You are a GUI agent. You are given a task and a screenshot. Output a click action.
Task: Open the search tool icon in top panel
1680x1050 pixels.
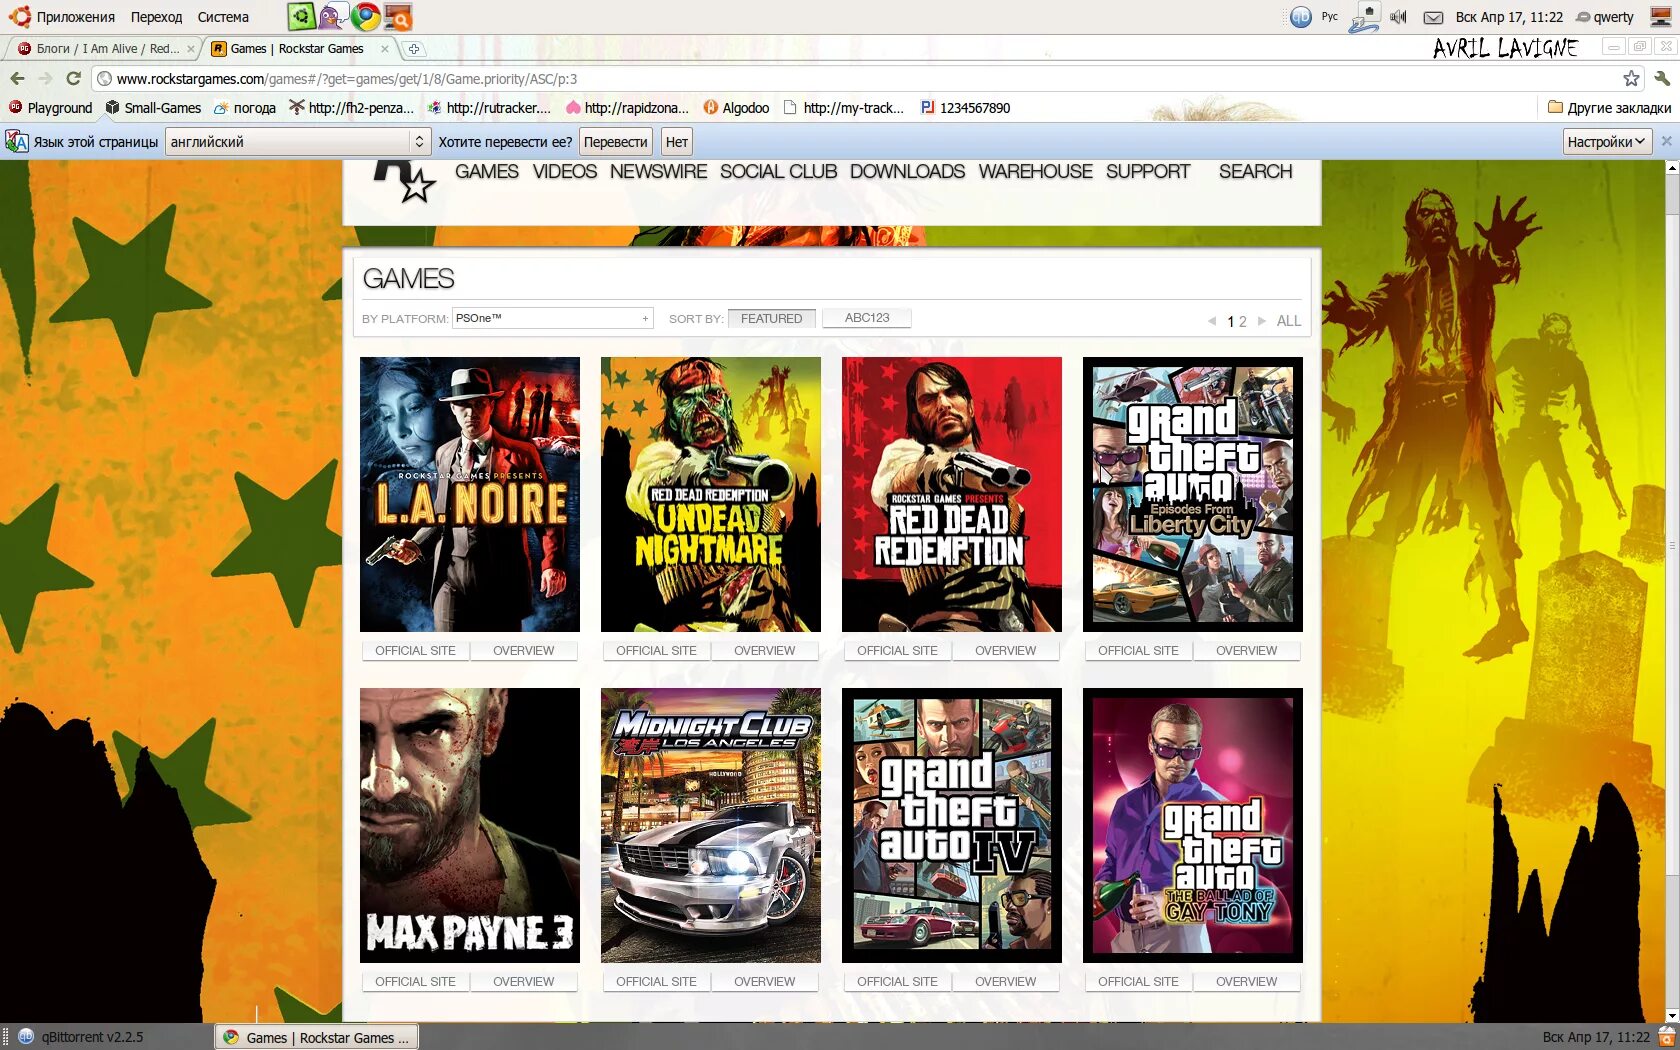coord(397,16)
